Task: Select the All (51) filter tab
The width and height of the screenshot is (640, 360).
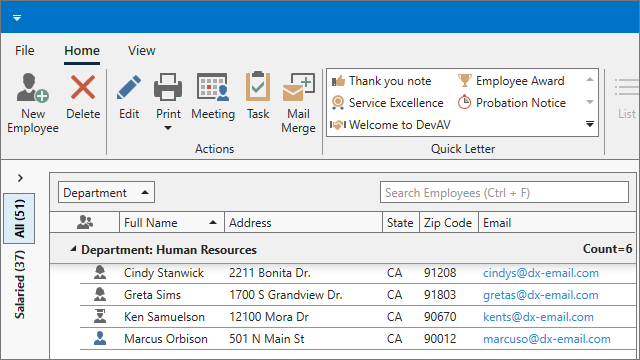Action: [x=19, y=218]
